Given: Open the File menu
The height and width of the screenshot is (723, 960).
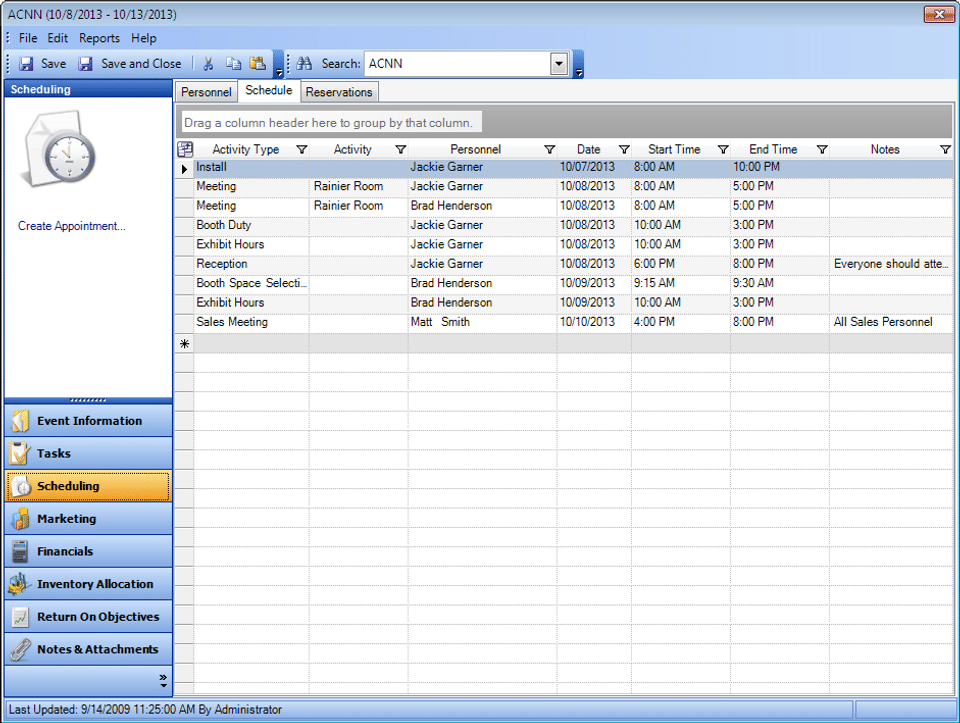Looking at the screenshot, I should click(28, 38).
